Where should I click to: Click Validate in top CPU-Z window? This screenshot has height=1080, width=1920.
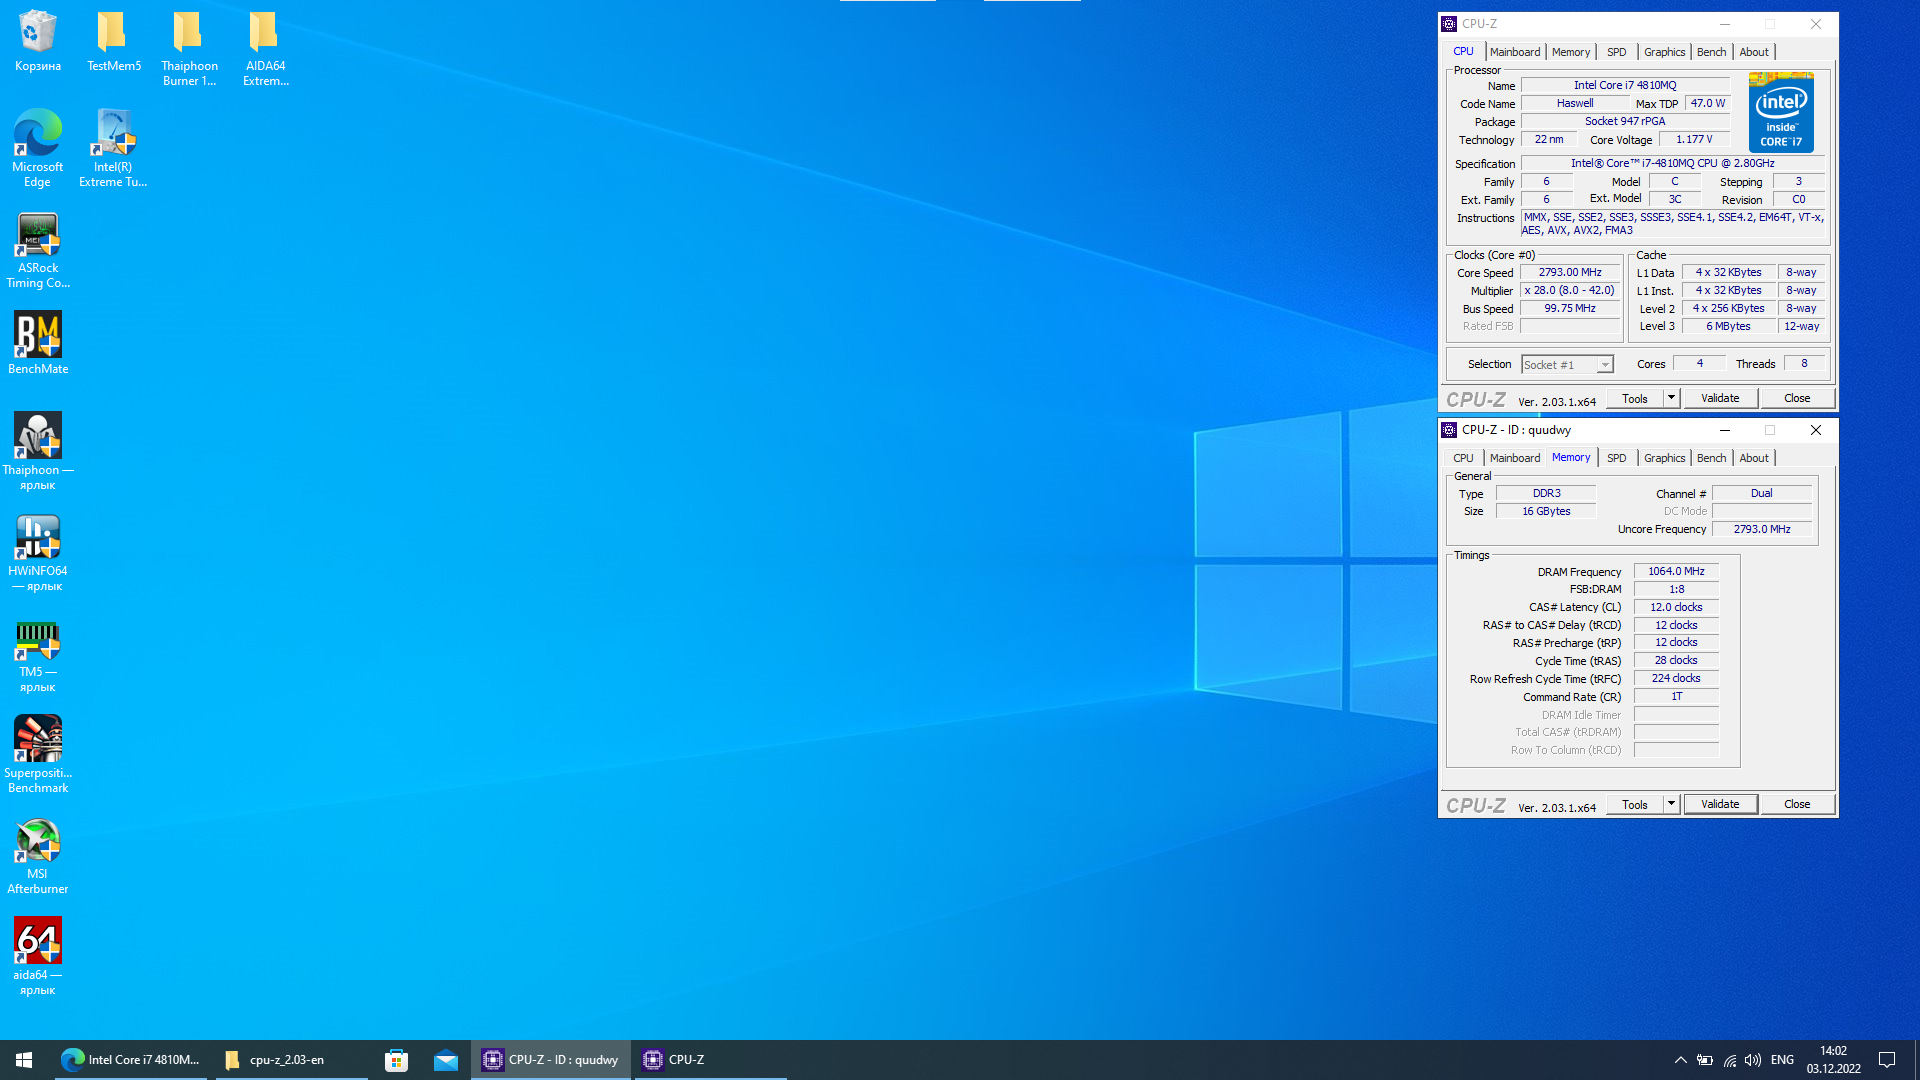point(1720,398)
